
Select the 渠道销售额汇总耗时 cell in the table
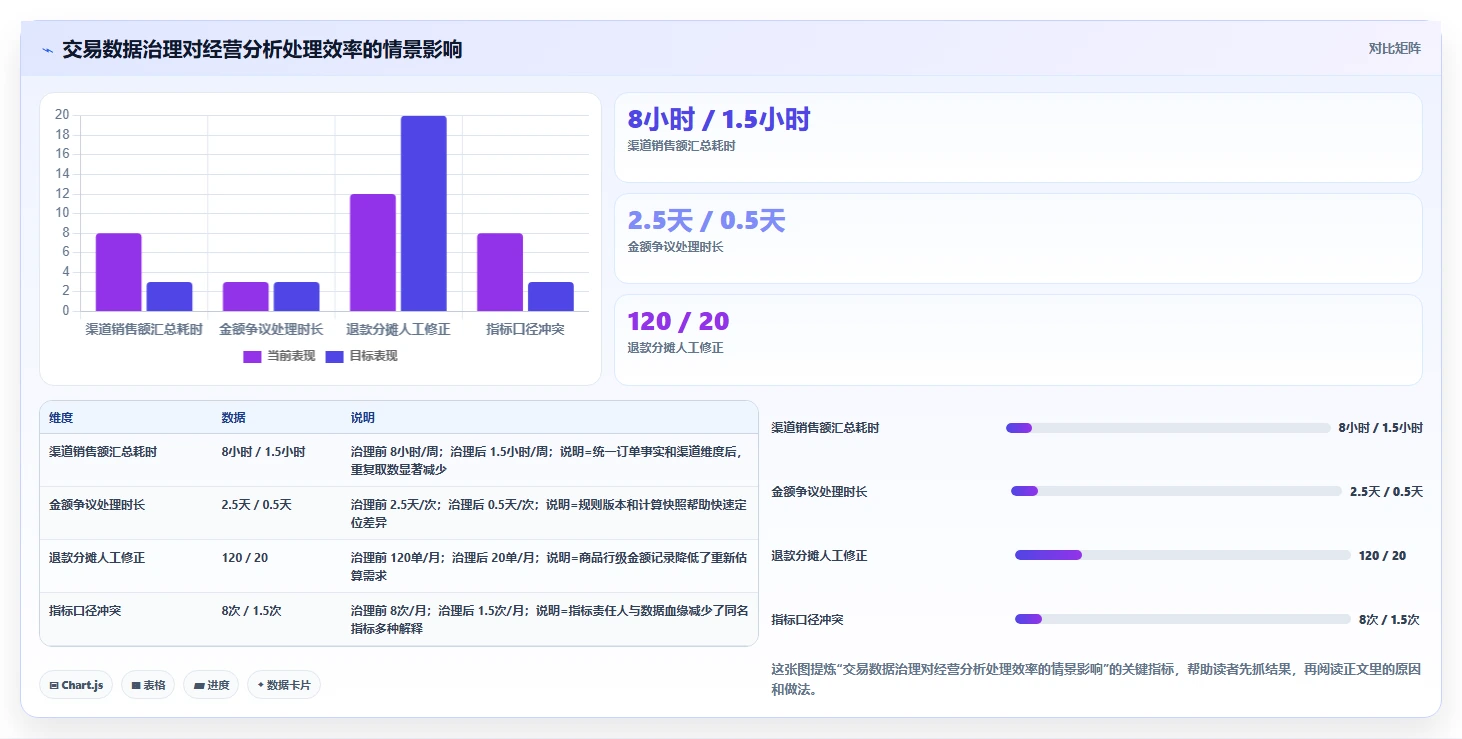coord(103,452)
